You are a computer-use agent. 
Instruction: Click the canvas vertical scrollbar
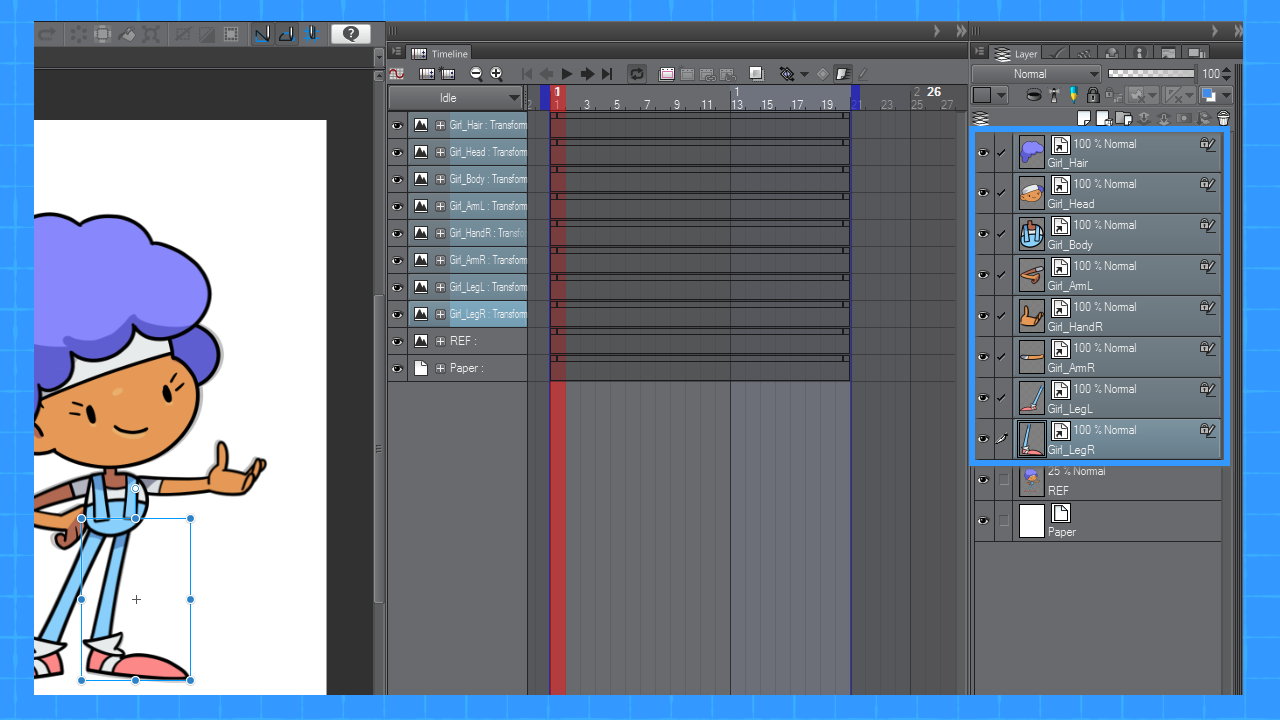coord(379,450)
